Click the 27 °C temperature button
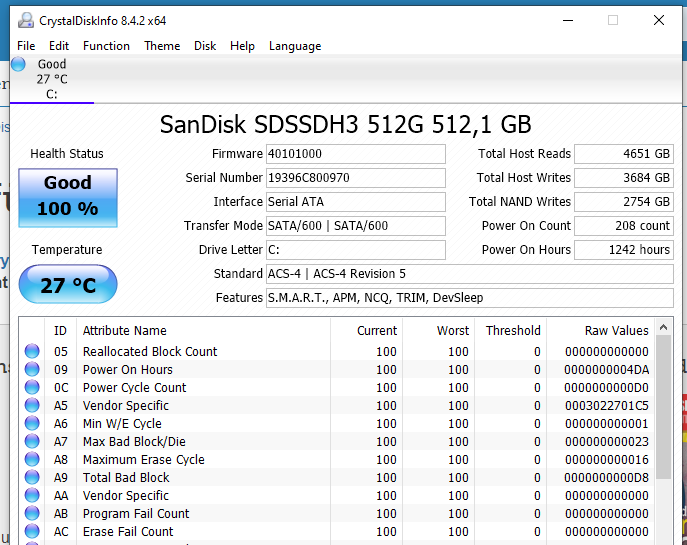 pos(68,284)
